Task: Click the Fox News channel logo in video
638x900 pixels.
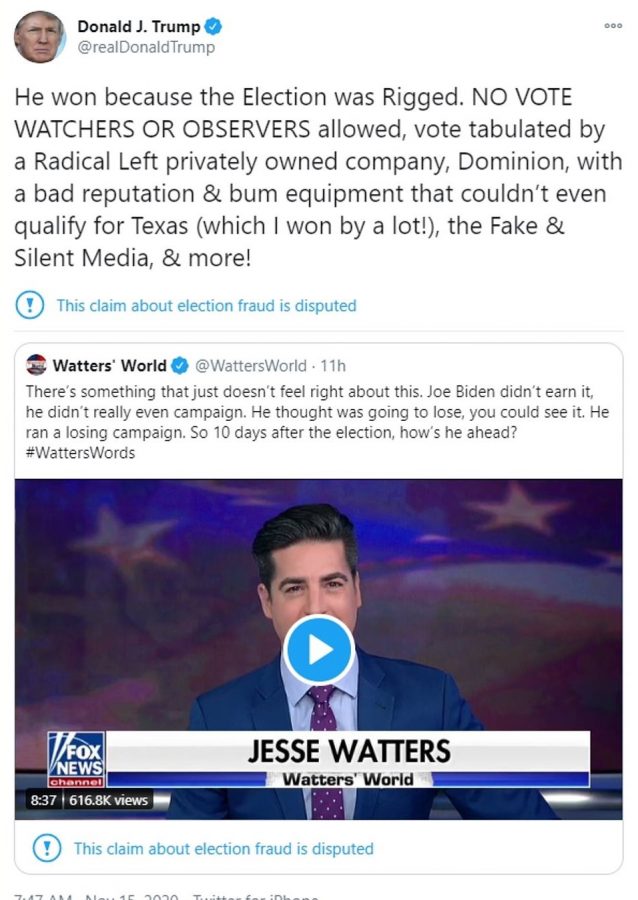Action: 76,759
